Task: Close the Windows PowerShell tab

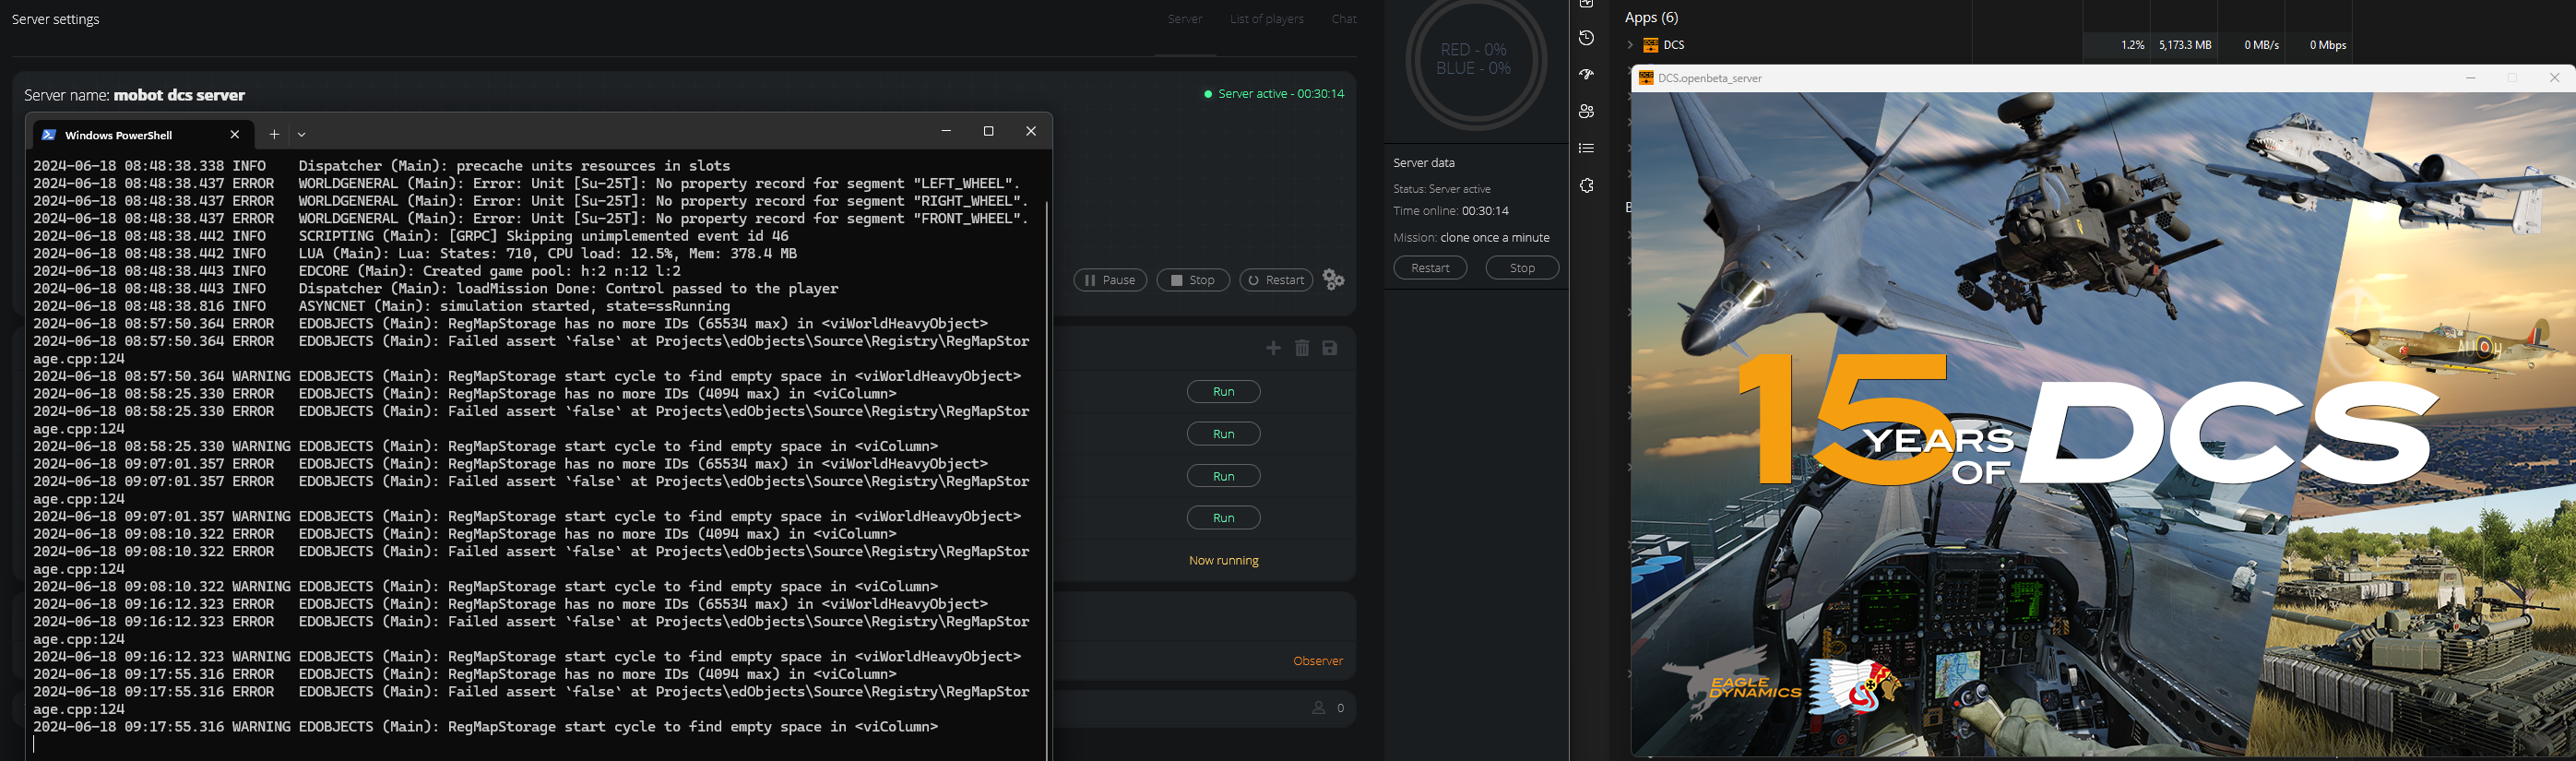Action: click(x=235, y=134)
